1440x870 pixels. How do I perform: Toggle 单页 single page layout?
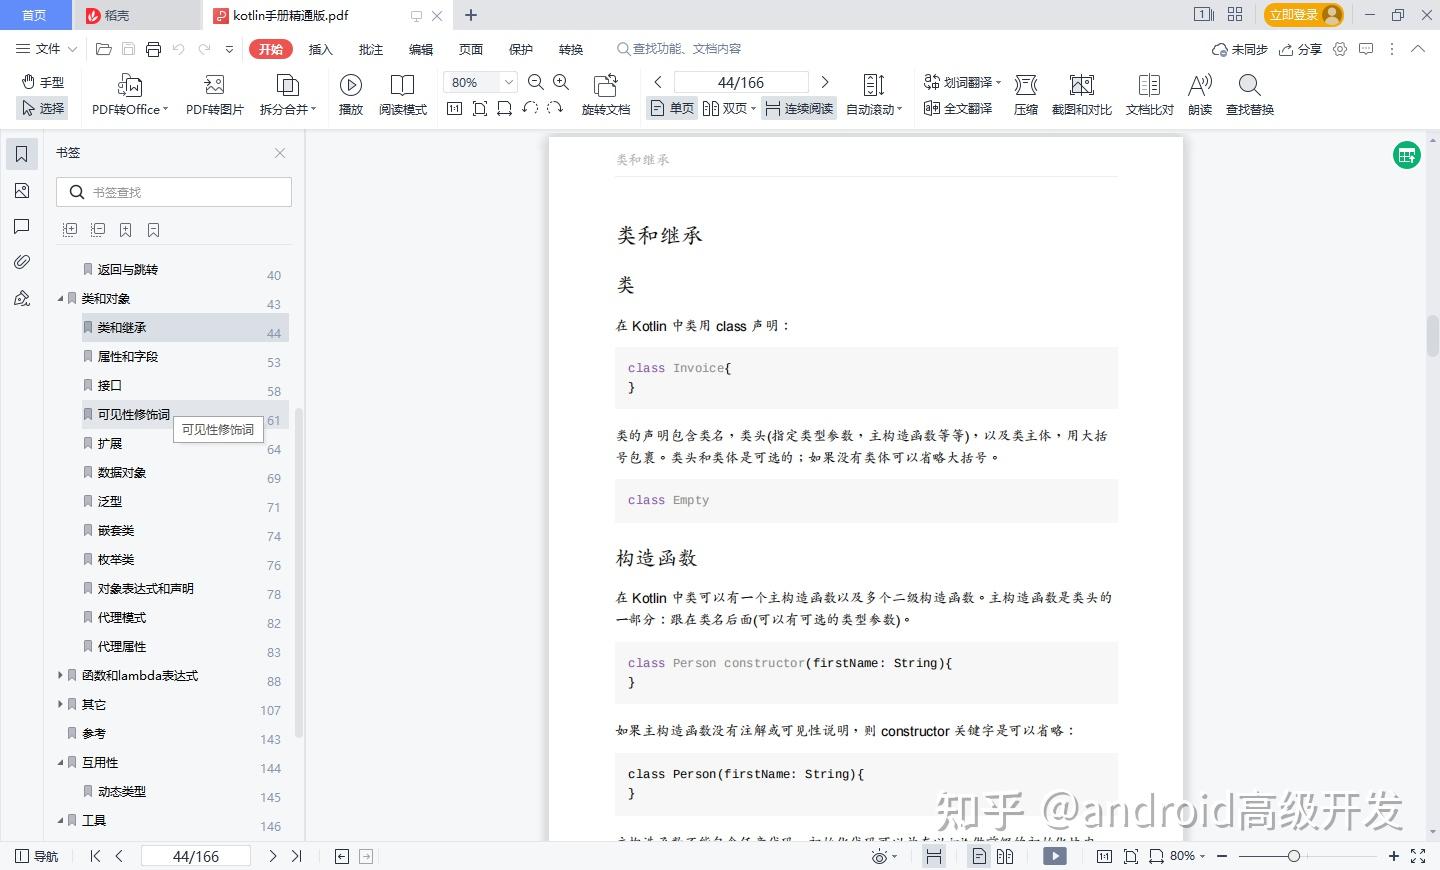(x=672, y=108)
